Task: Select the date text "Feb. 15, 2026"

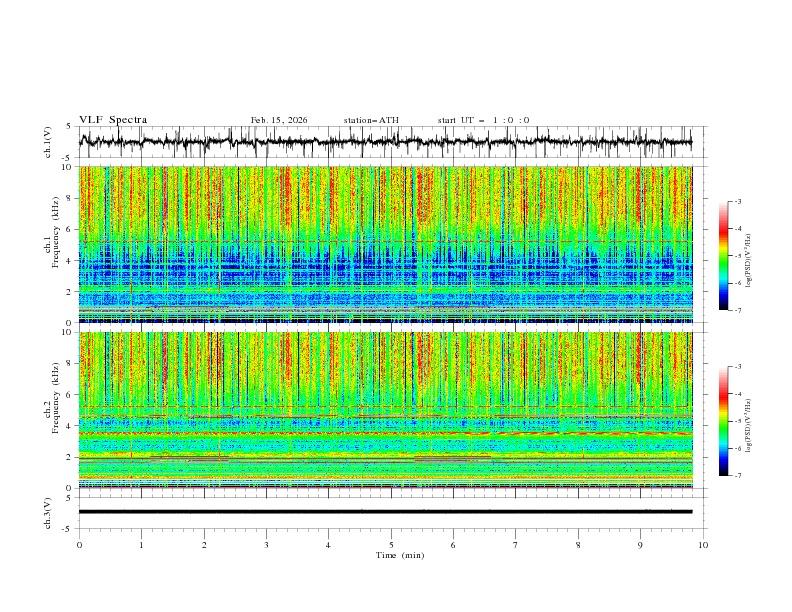Action: click(x=279, y=120)
